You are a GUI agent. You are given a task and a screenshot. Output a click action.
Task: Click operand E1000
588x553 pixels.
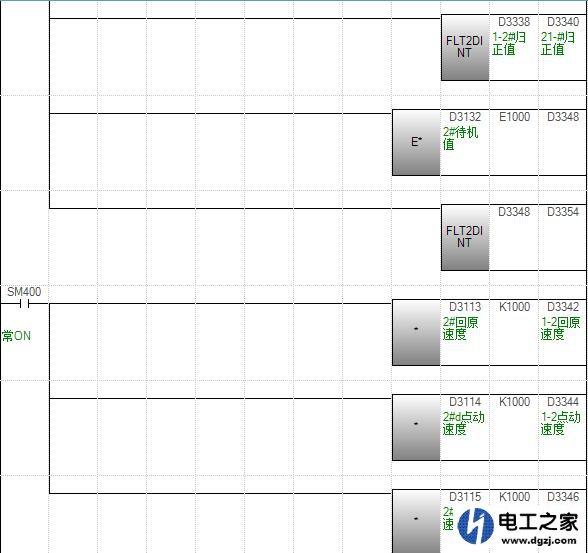[x=514, y=117]
